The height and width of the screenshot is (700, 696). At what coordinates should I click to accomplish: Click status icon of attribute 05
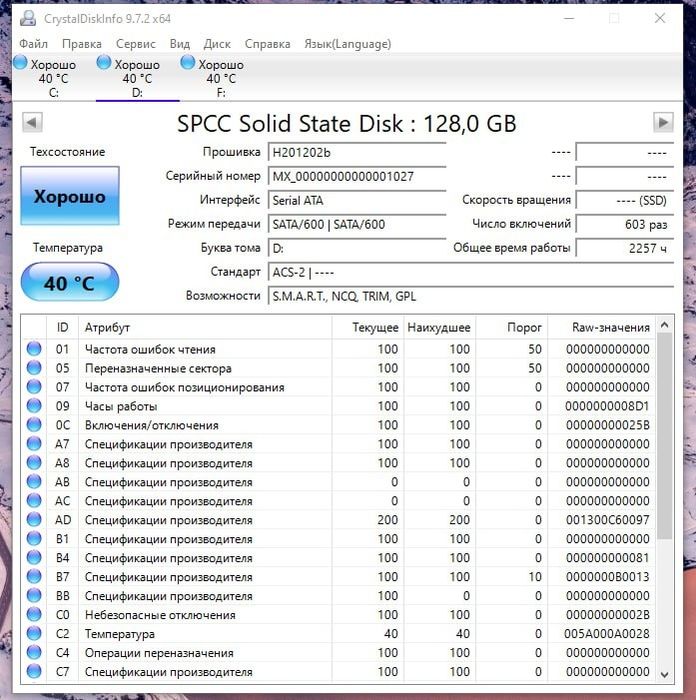34,367
